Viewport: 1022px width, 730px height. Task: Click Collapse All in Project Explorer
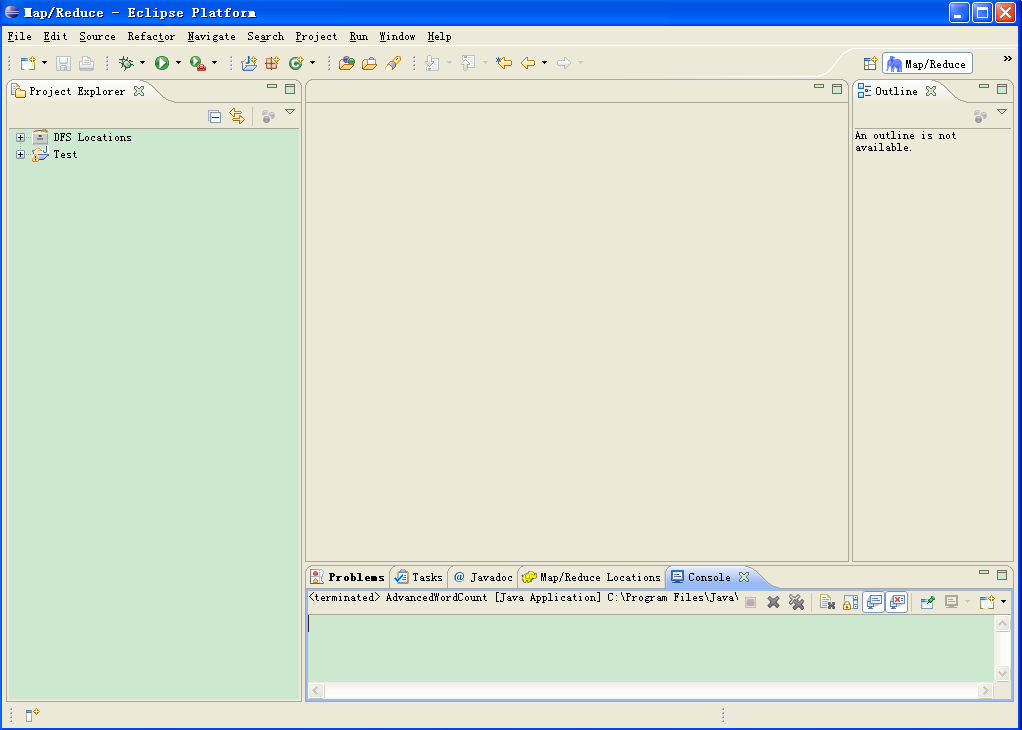click(x=215, y=116)
